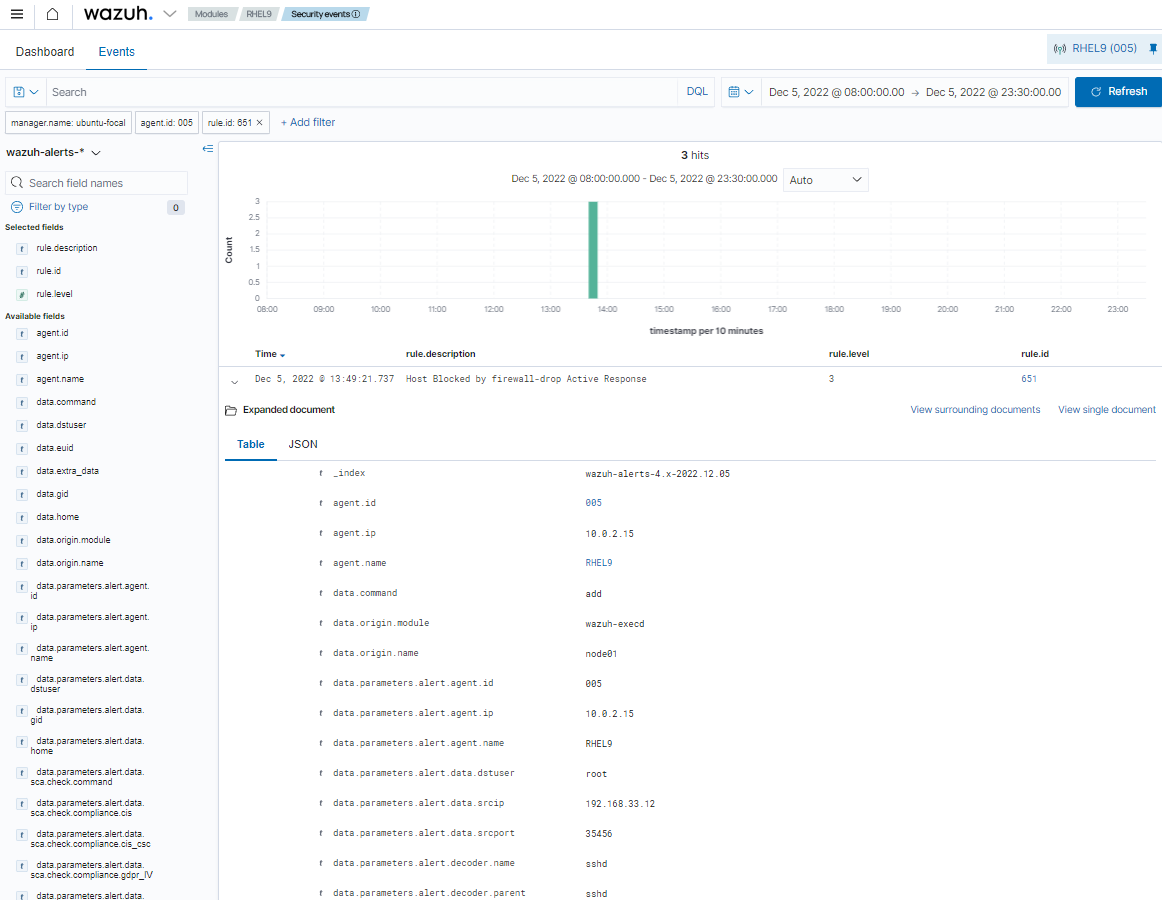This screenshot has width=1162, height=900.
Task: Click the agent.id value 005 link
Action: pyautogui.click(x=594, y=503)
